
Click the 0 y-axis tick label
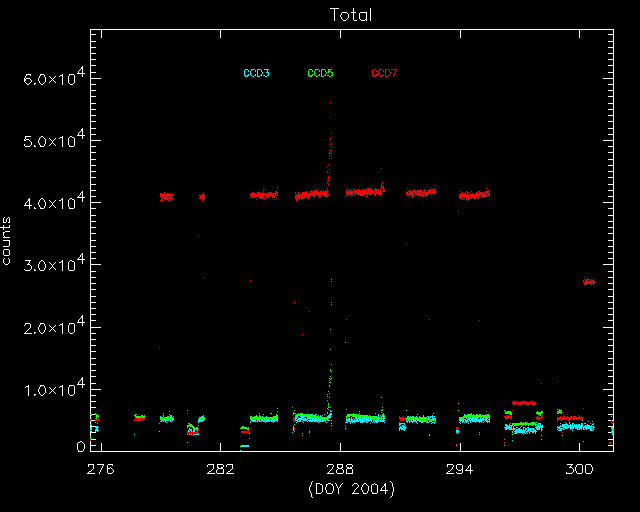click(78, 447)
